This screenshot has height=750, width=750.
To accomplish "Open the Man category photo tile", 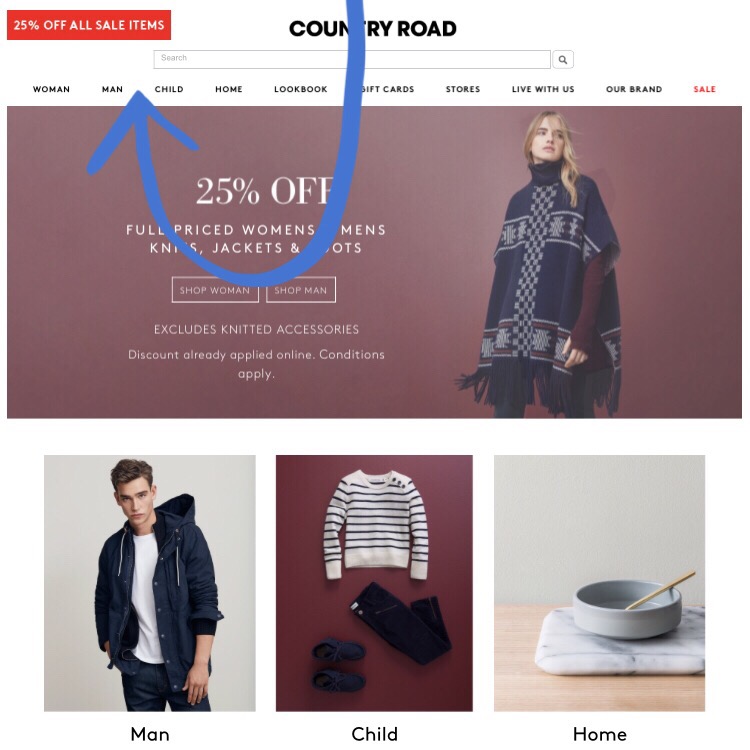I will [x=150, y=583].
